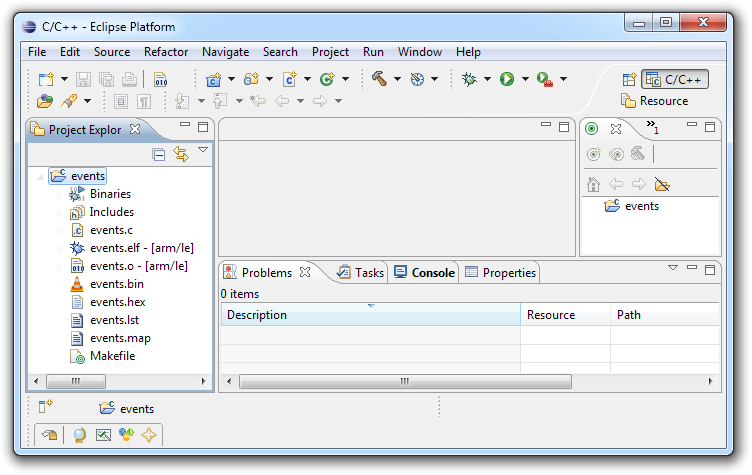The image size is (752, 475).
Task: Click the Save icon in toolbar
Action: pos(83,79)
